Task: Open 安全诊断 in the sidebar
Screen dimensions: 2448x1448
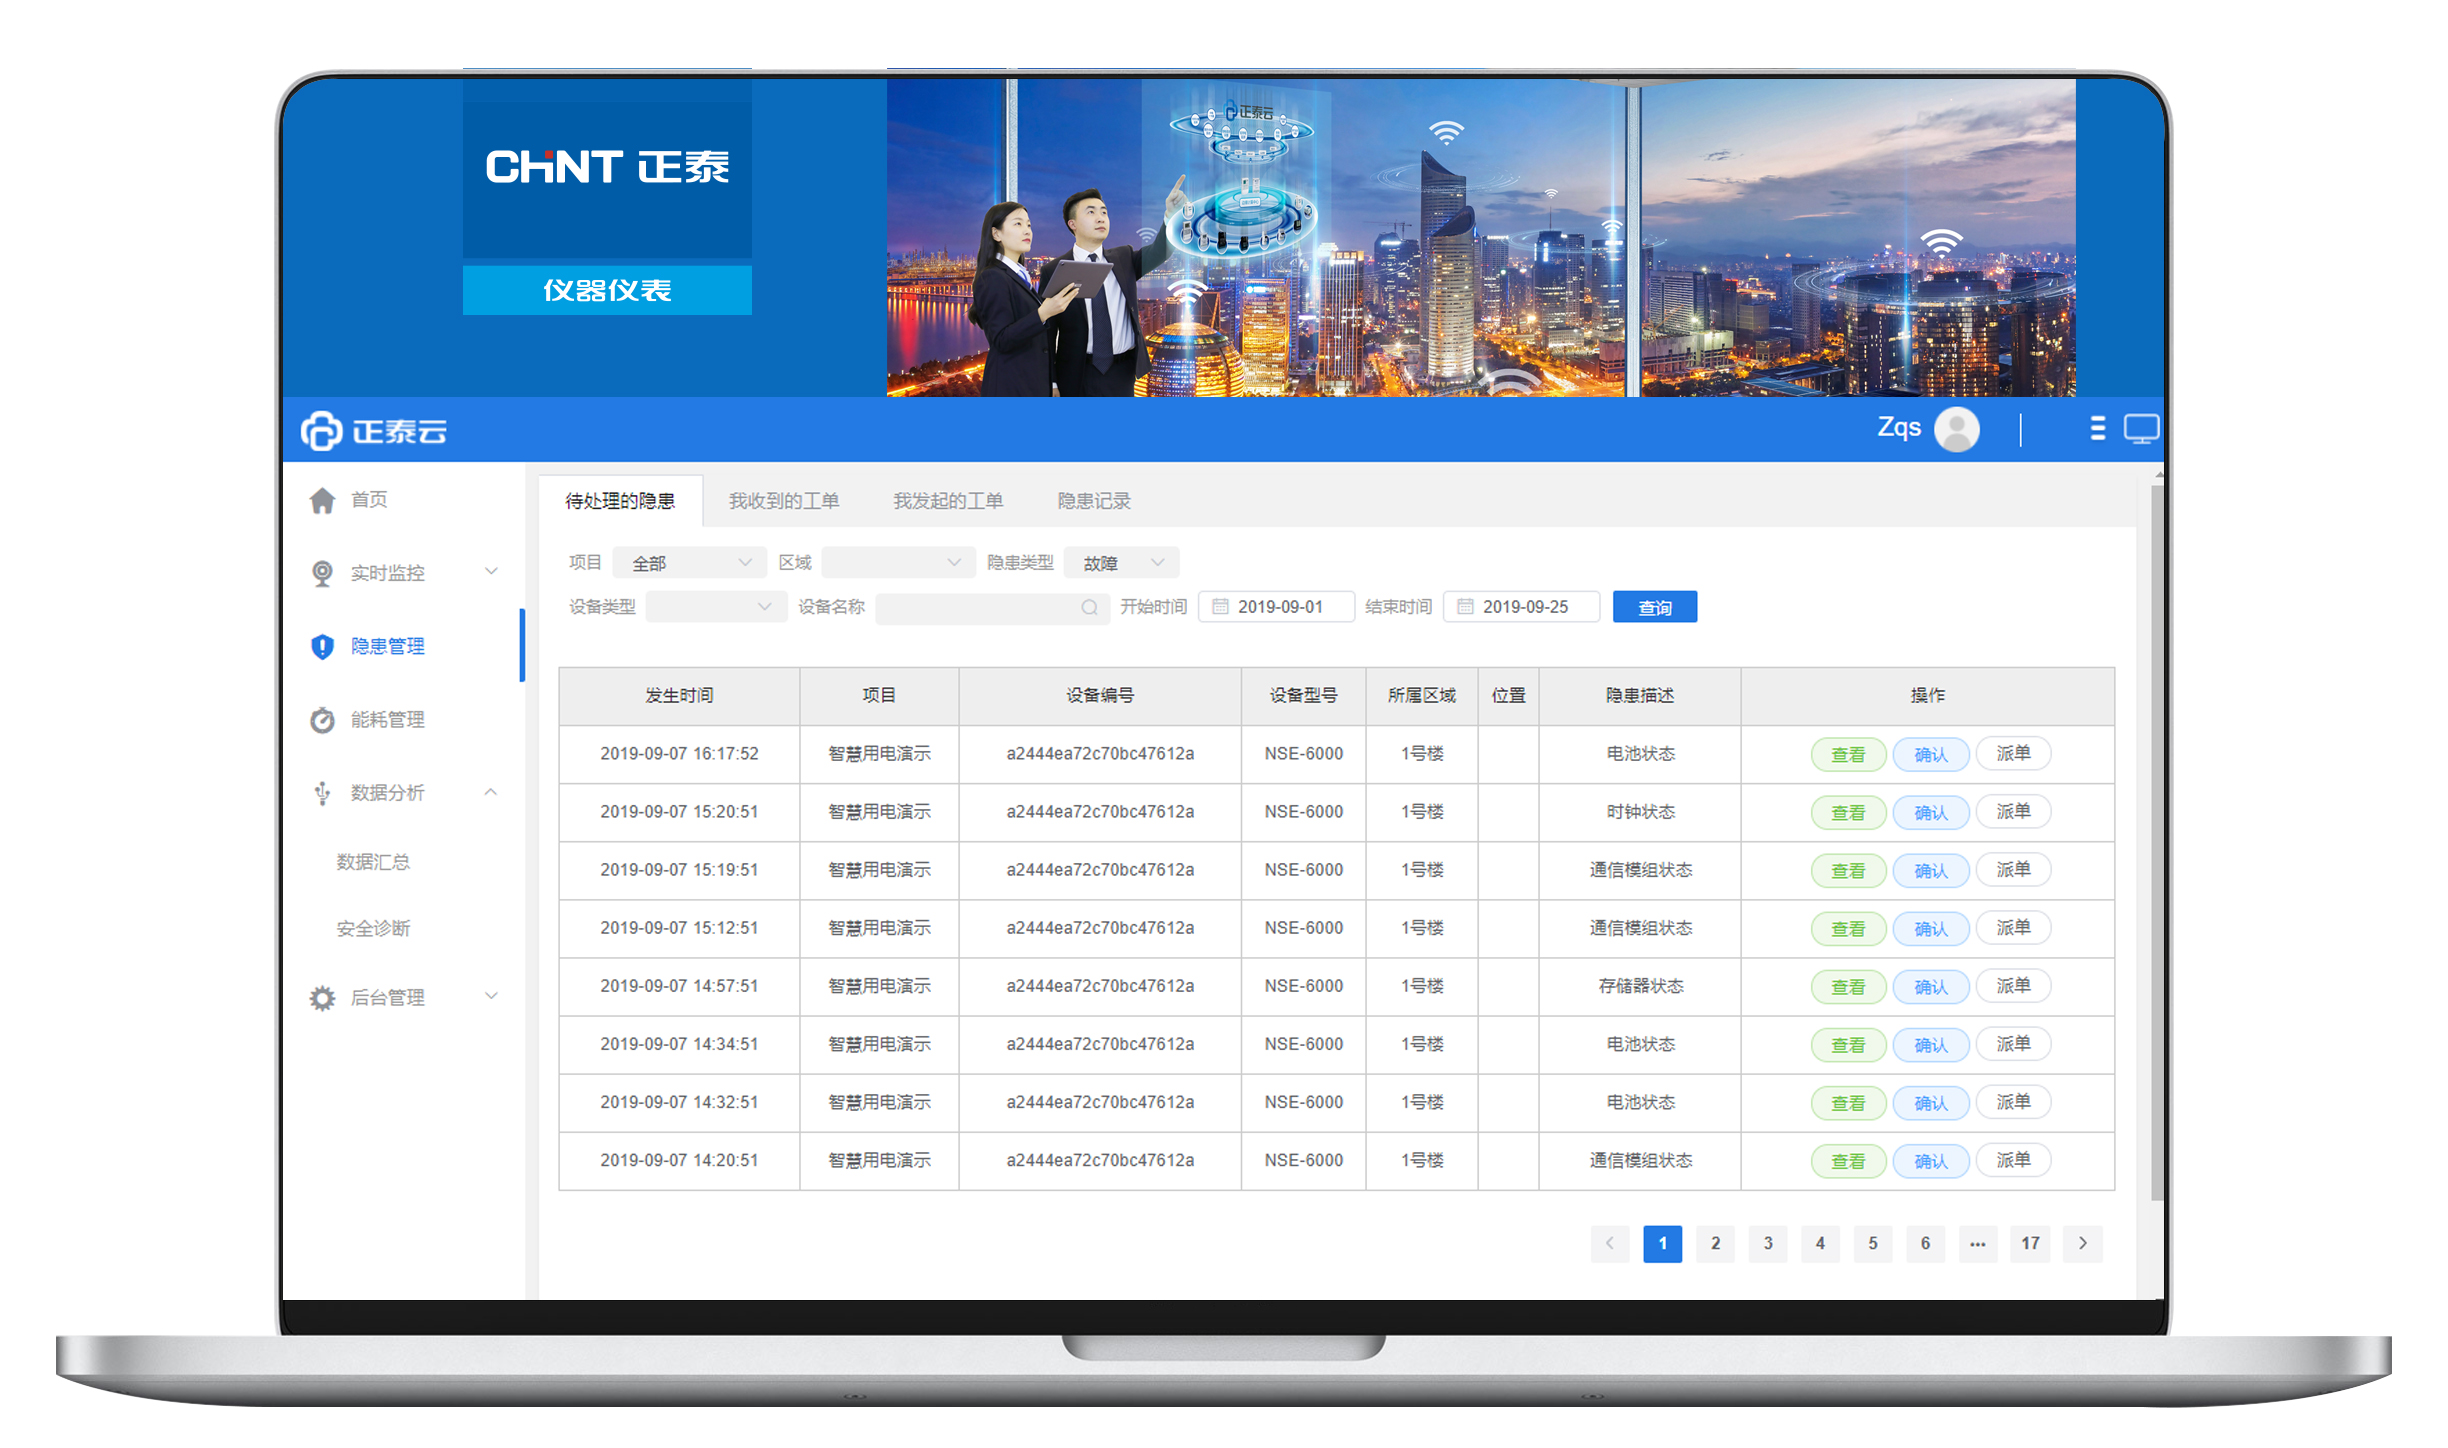Action: pos(373,928)
